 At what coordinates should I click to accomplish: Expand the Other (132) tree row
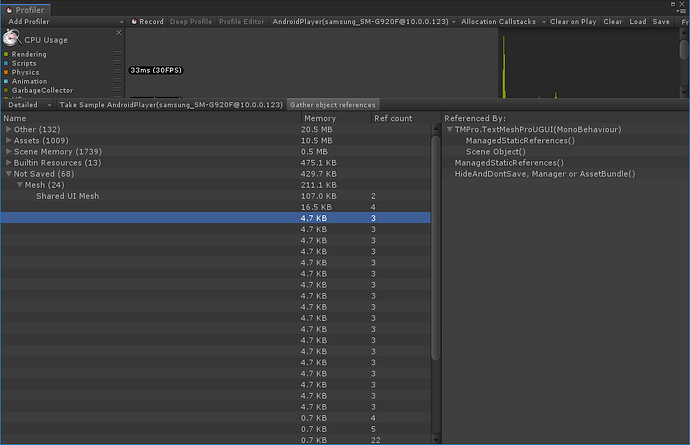(x=8, y=129)
